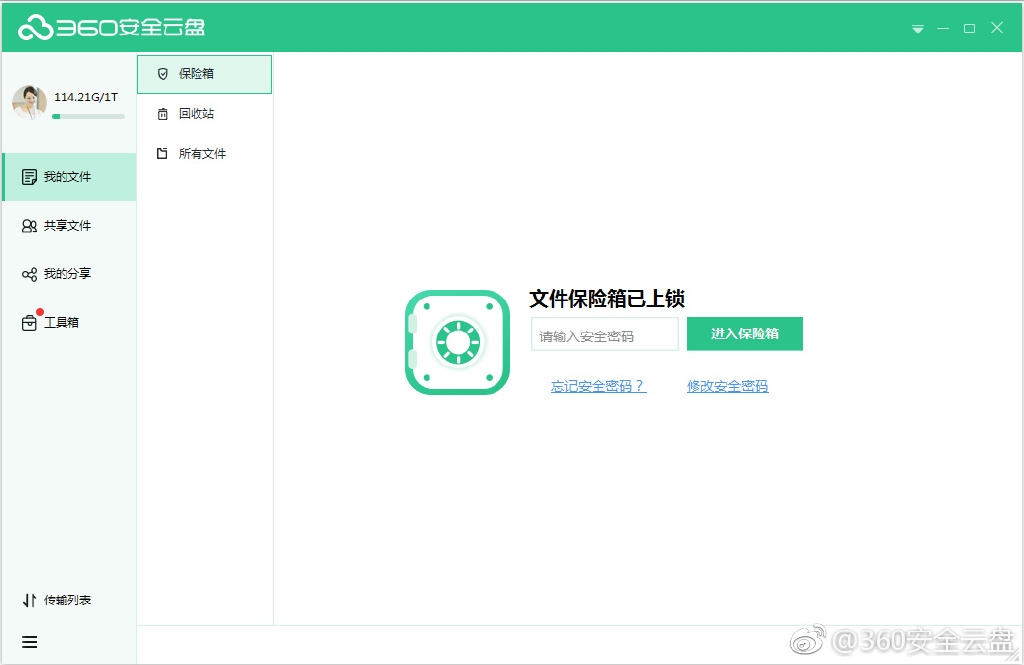Click the storage usage progress bar
The height and width of the screenshot is (665, 1024).
click(x=88, y=116)
